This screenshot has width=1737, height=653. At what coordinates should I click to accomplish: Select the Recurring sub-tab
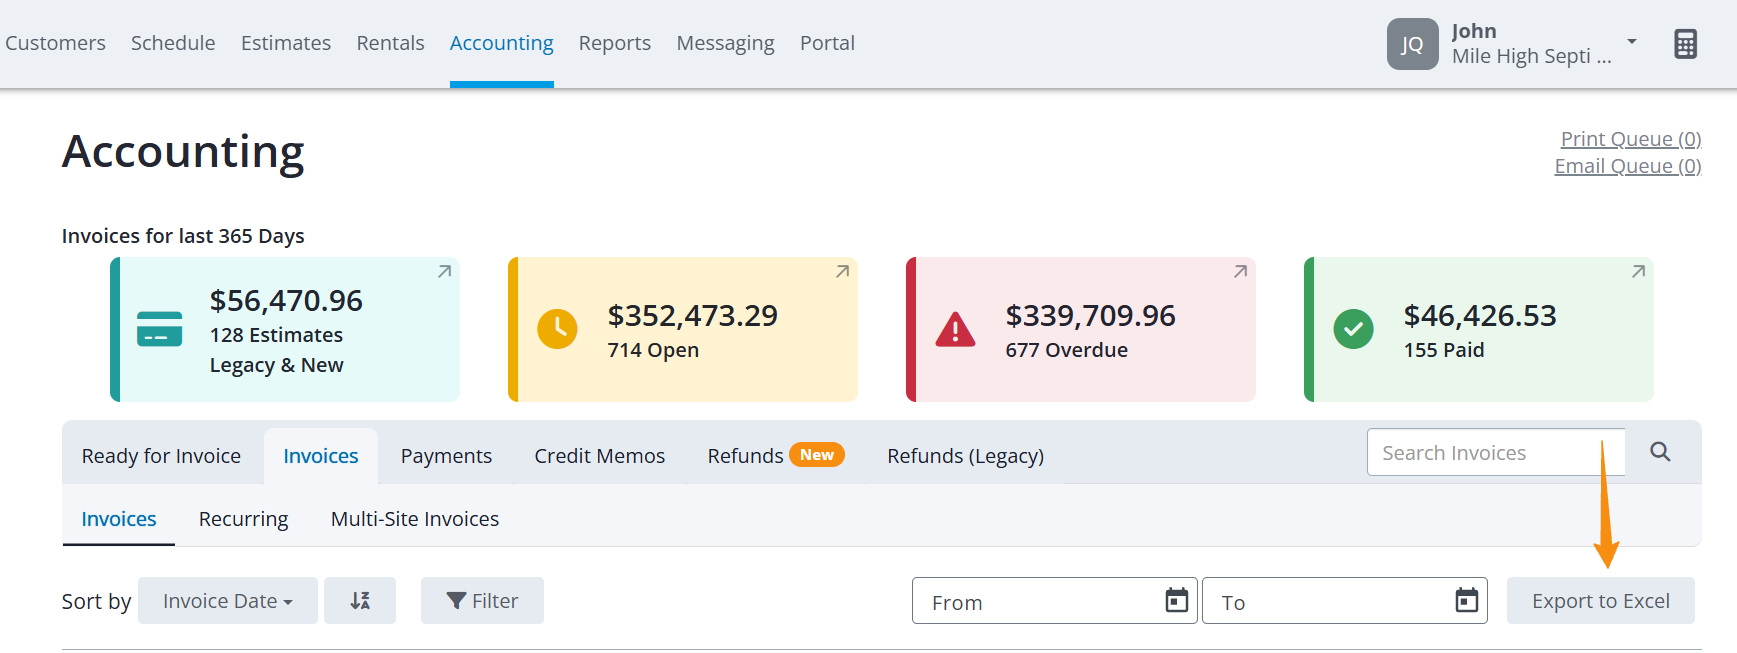pos(243,519)
